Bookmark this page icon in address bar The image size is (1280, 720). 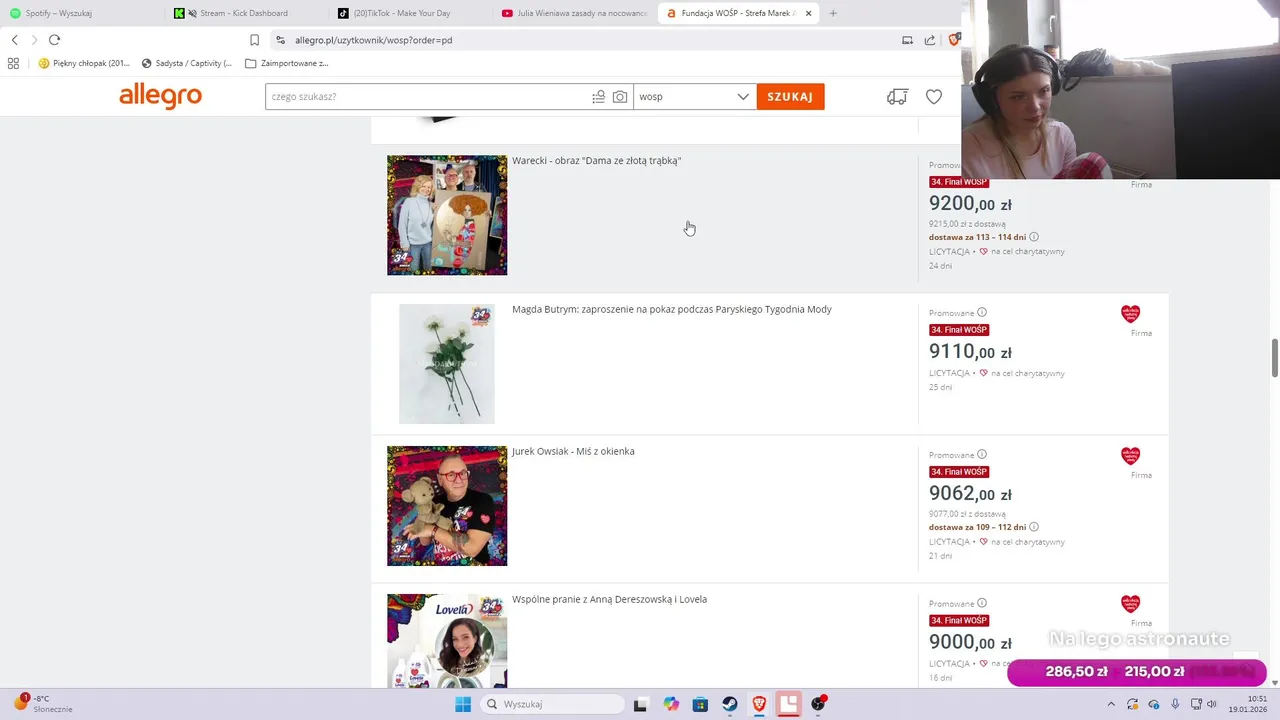click(x=254, y=40)
